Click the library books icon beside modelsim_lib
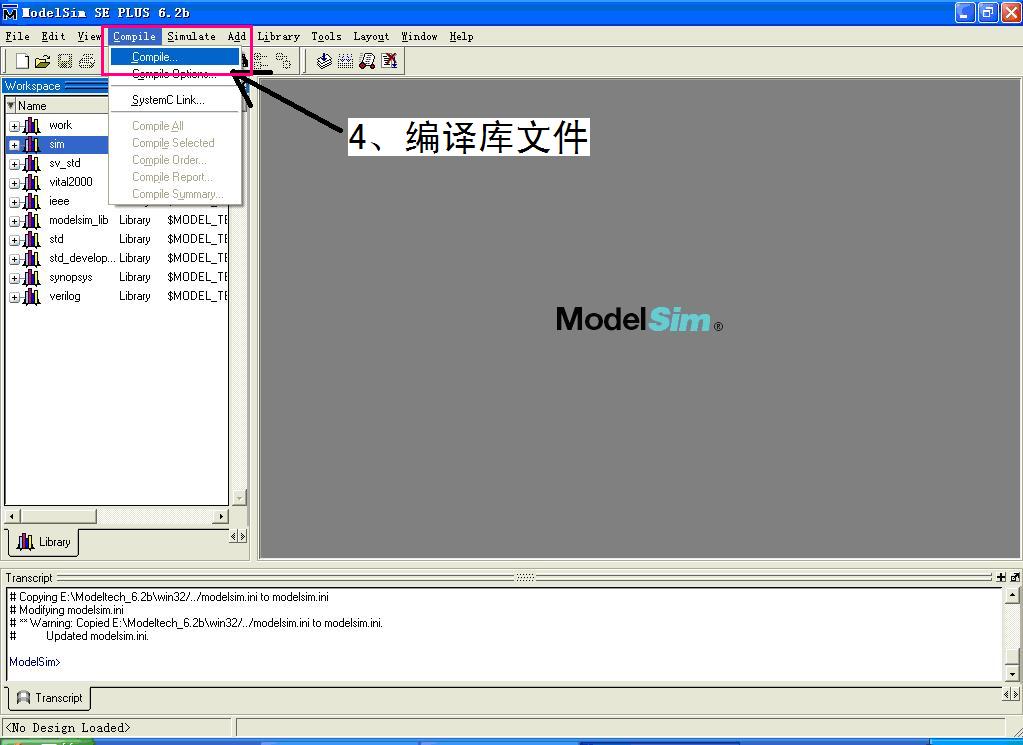The width and height of the screenshot is (1023, 745). [31, 220]
